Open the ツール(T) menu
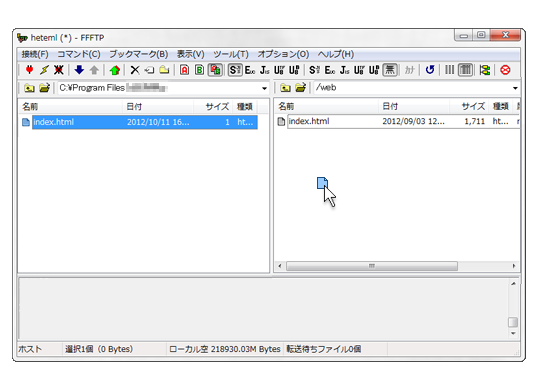 coord(231,54)
